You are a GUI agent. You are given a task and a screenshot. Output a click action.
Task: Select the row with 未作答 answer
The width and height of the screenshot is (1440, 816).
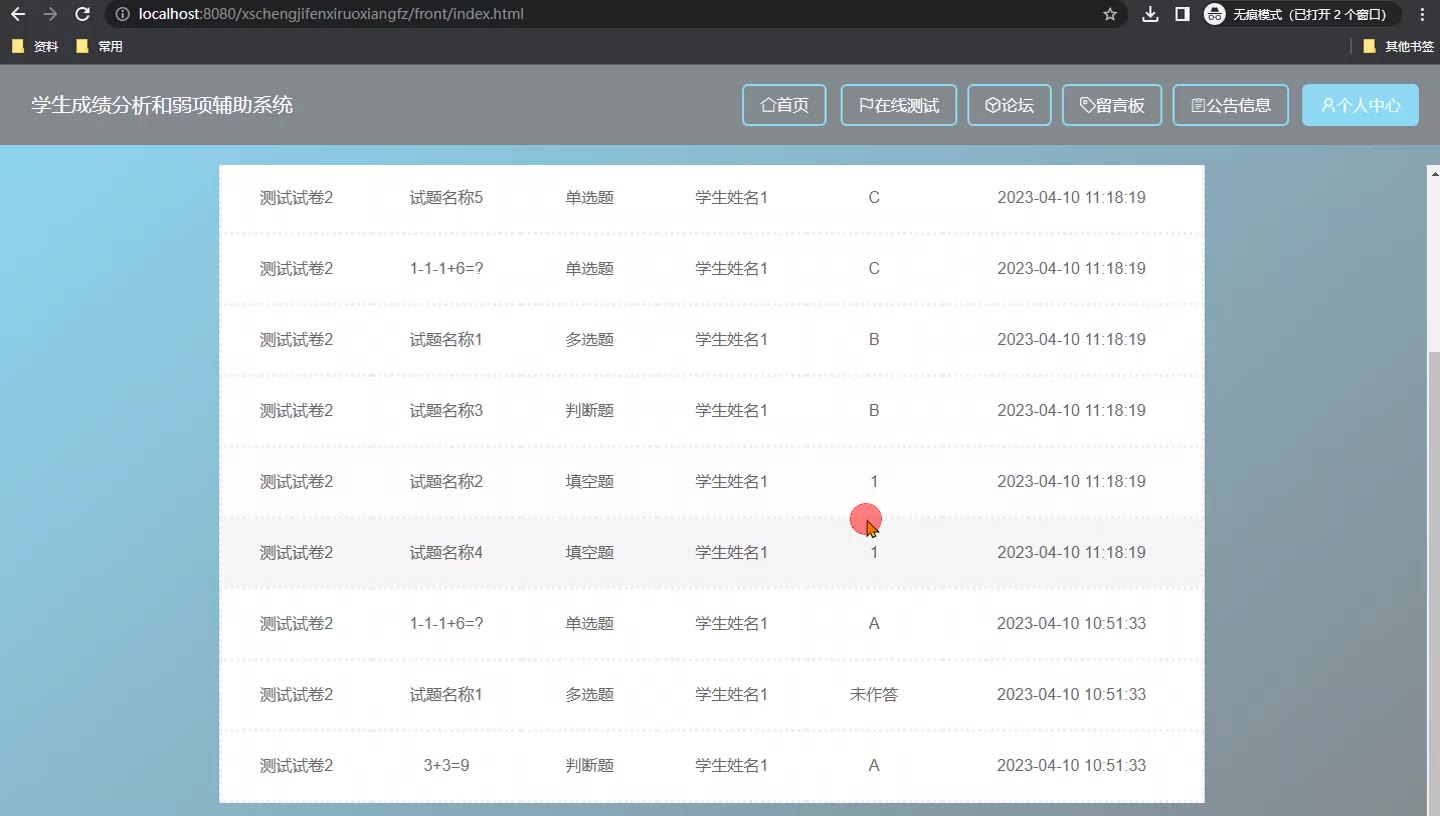(711, 694)
